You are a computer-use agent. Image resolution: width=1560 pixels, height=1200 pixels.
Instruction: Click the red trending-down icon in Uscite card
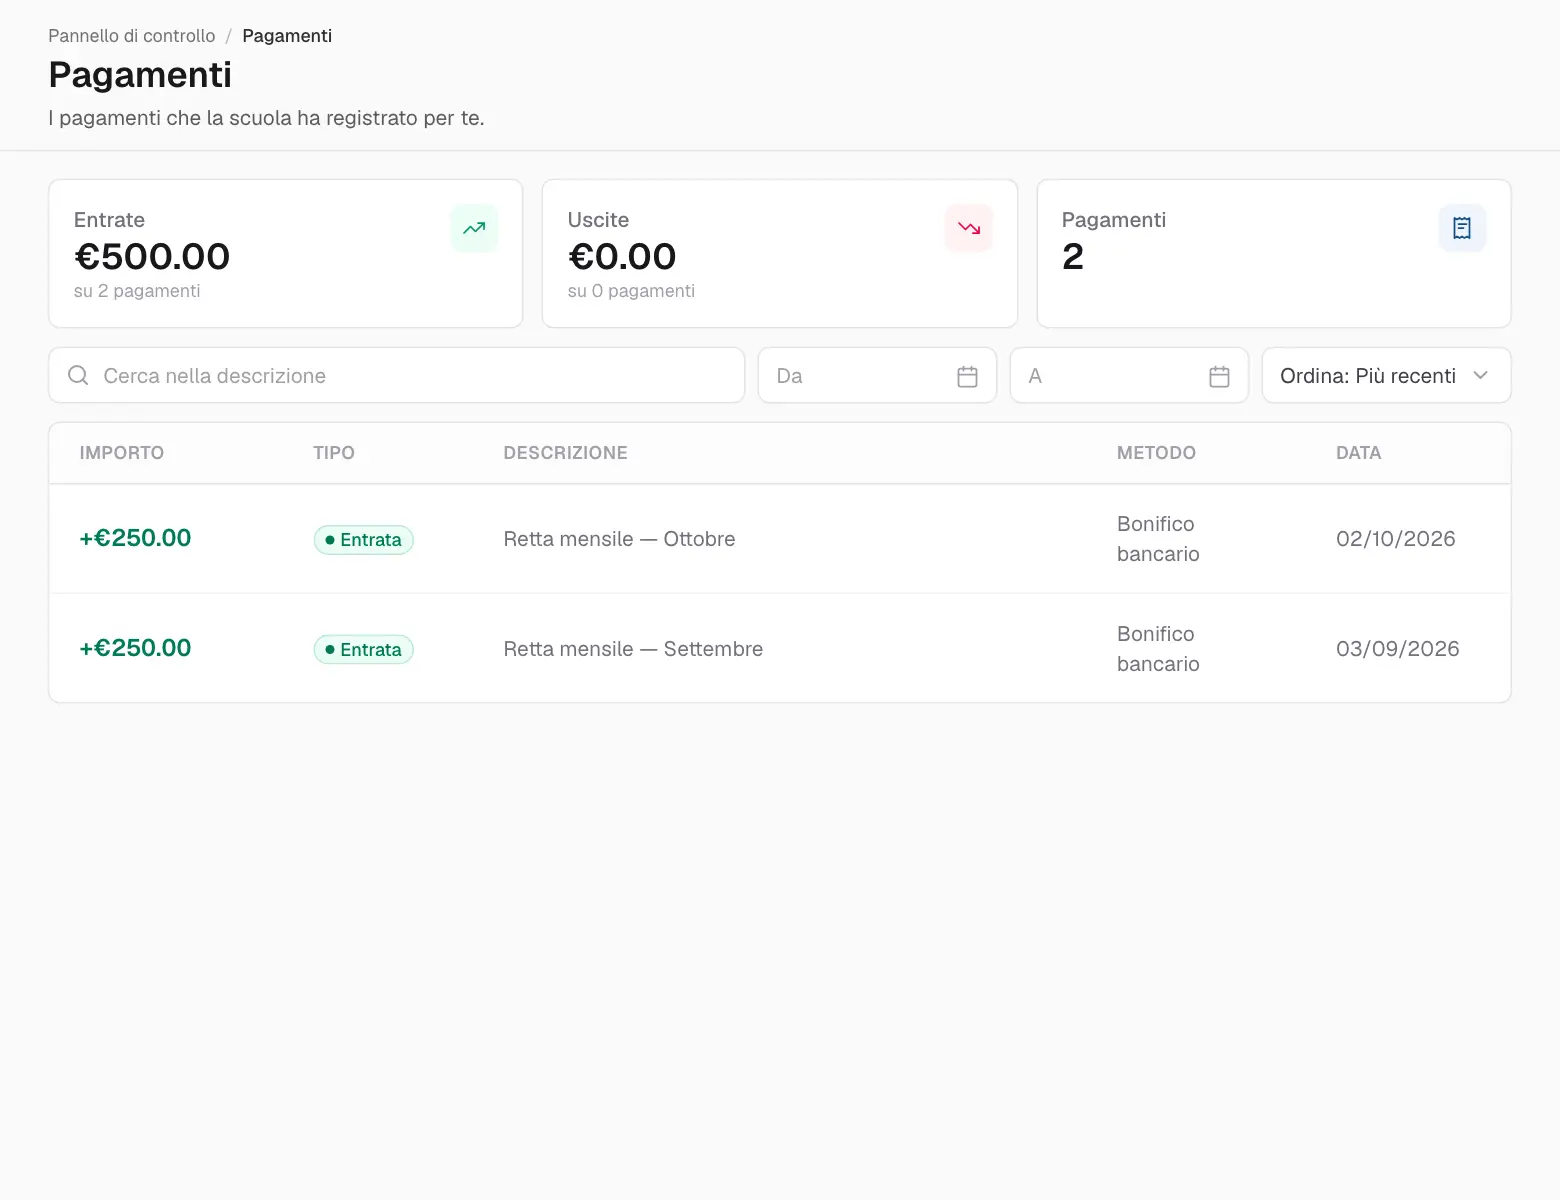point(969,228)
